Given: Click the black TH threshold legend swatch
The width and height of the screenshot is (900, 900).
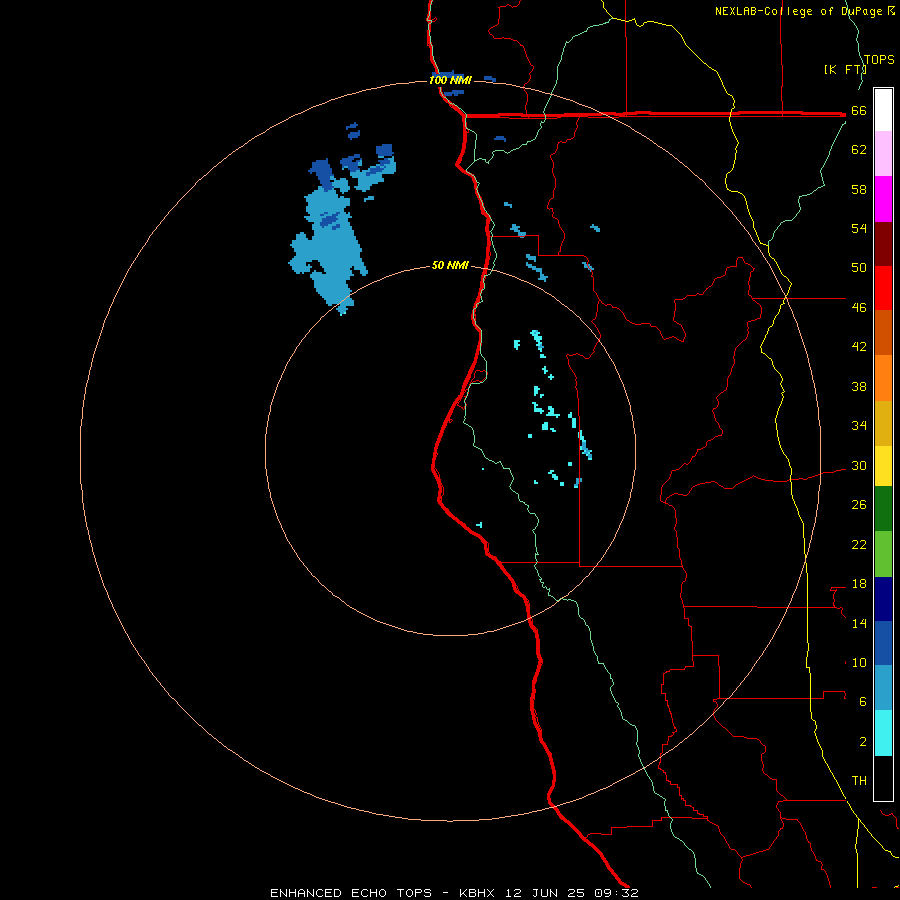Looking at the screenshot, I should point(883,778).
